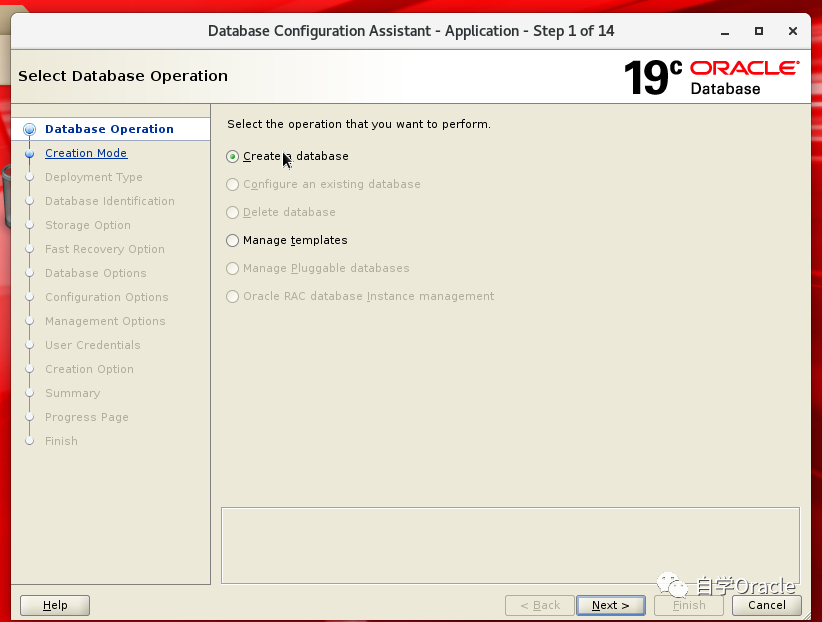Click inside the empty message text area
822x622 pixels.
pyautogui.click(x=511, y=545)
